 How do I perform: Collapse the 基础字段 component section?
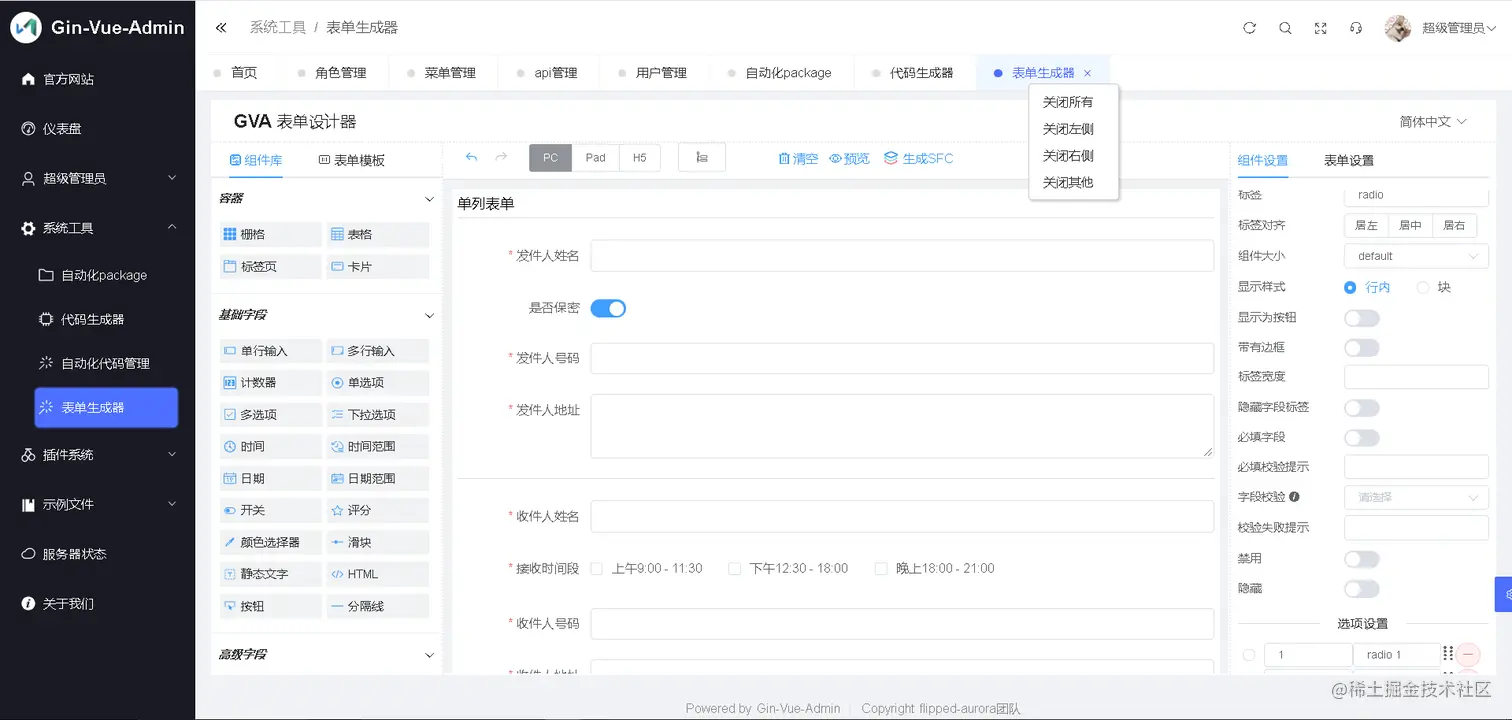430,315
